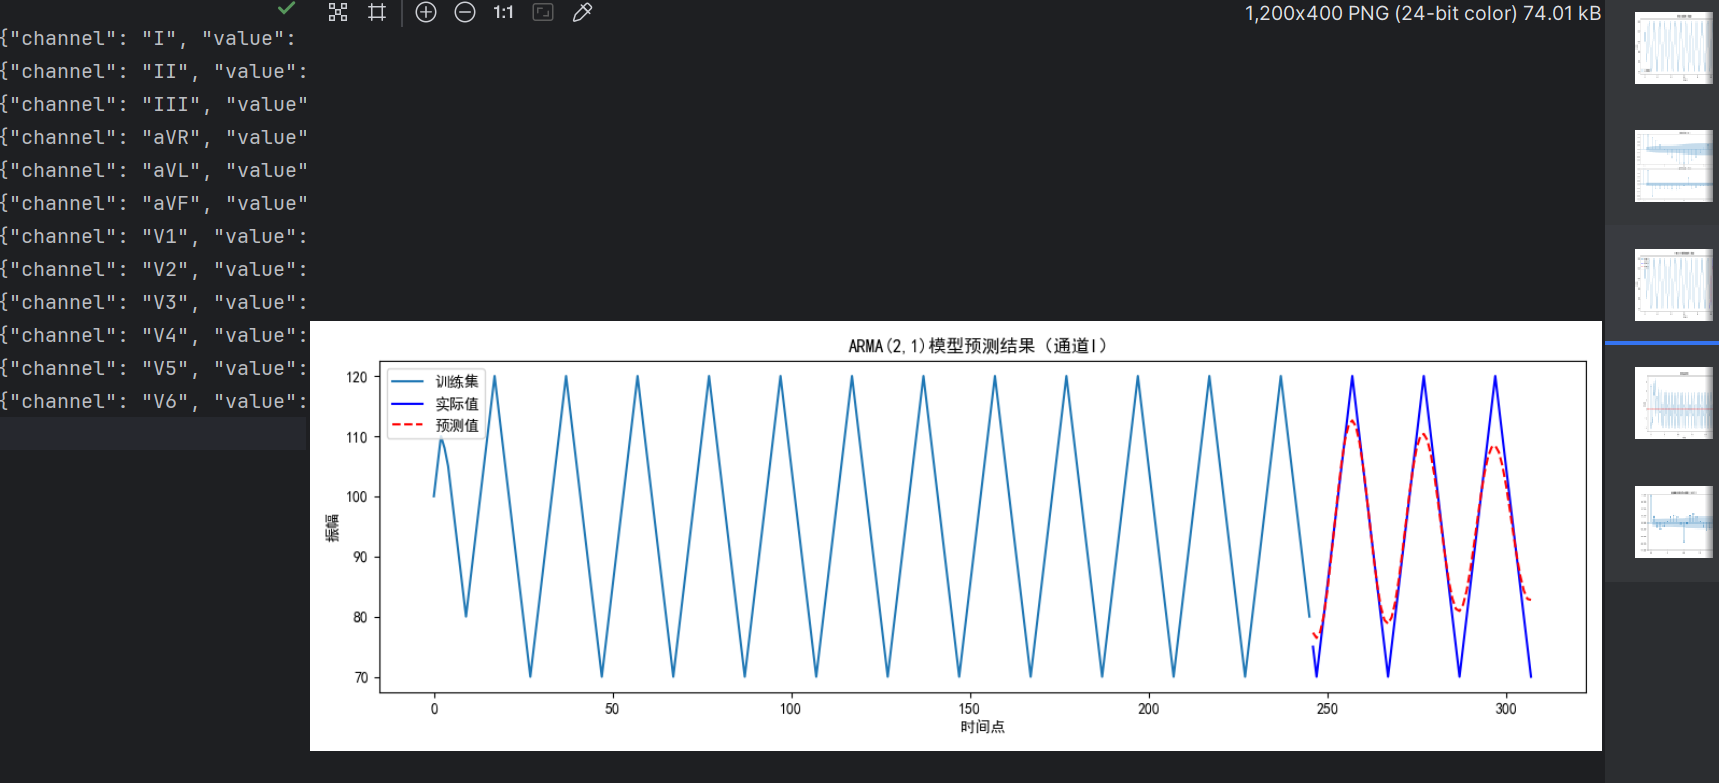The image size is (1719, 783).
Task: Click the JSON line with channel "aVR"
Action: pyautogui.click(x=154, y=137)
